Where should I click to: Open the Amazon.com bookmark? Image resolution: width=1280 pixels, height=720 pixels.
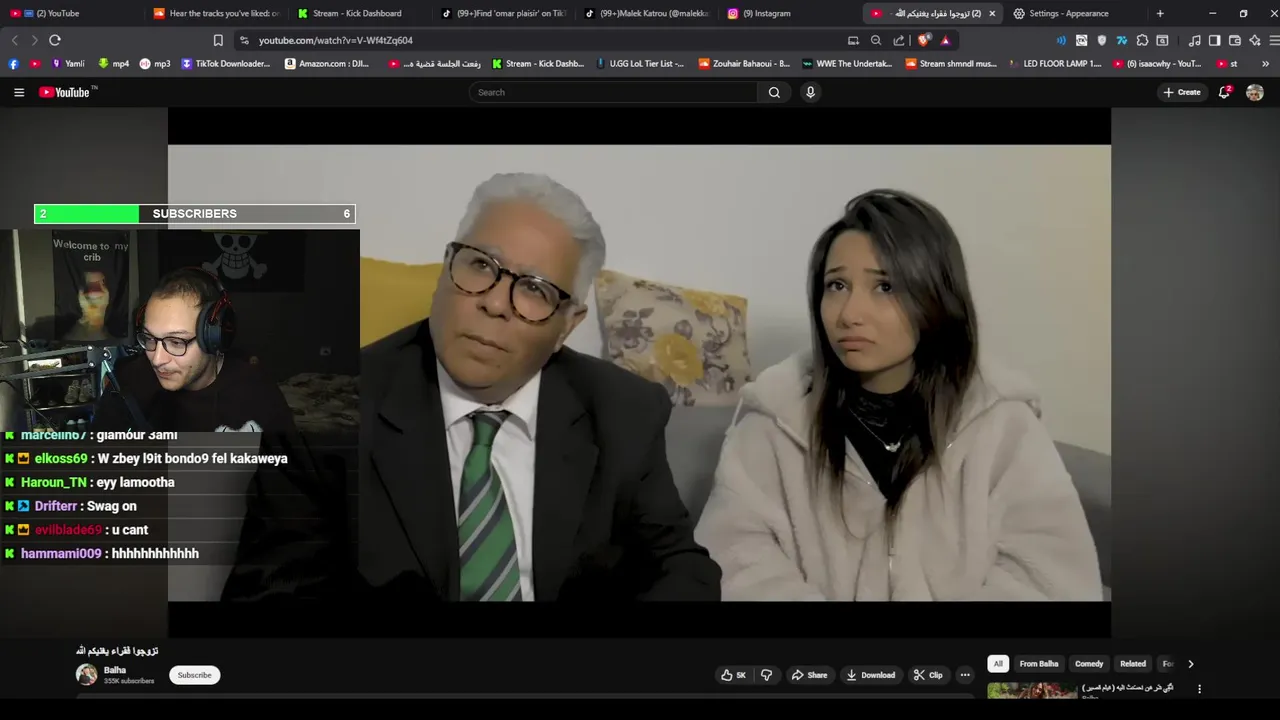tap(327, 63)
